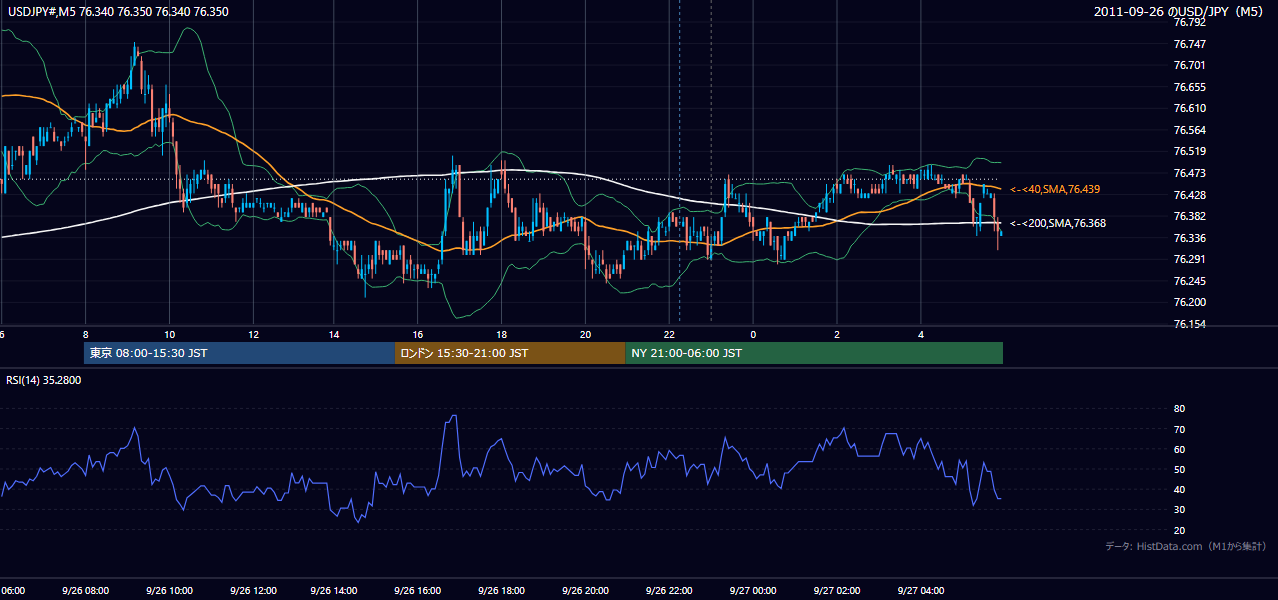Viewport: 1278px width, 600px height.
Task: Click the 40 SMA 76.439 label
Action: (1057, 189)
